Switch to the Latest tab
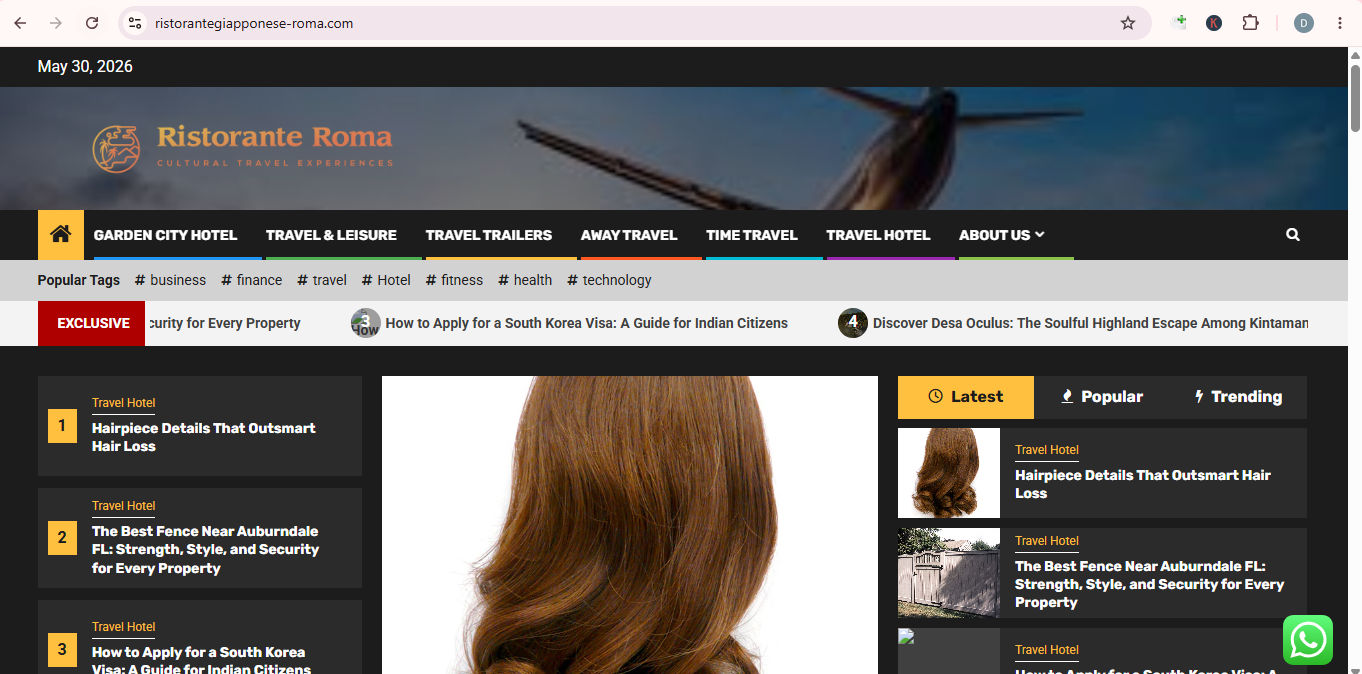This screenshot has height=674, width=1362. pyautogui.click(x=966, y=397)
